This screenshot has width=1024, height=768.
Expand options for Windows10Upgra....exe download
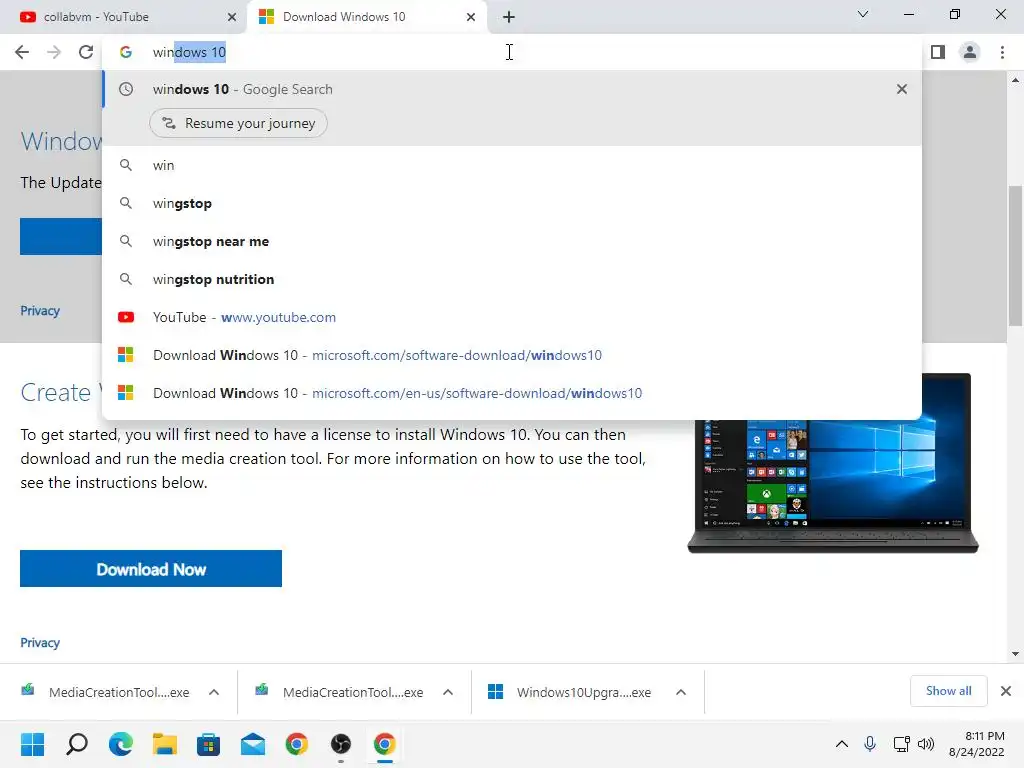click(680, 692)
